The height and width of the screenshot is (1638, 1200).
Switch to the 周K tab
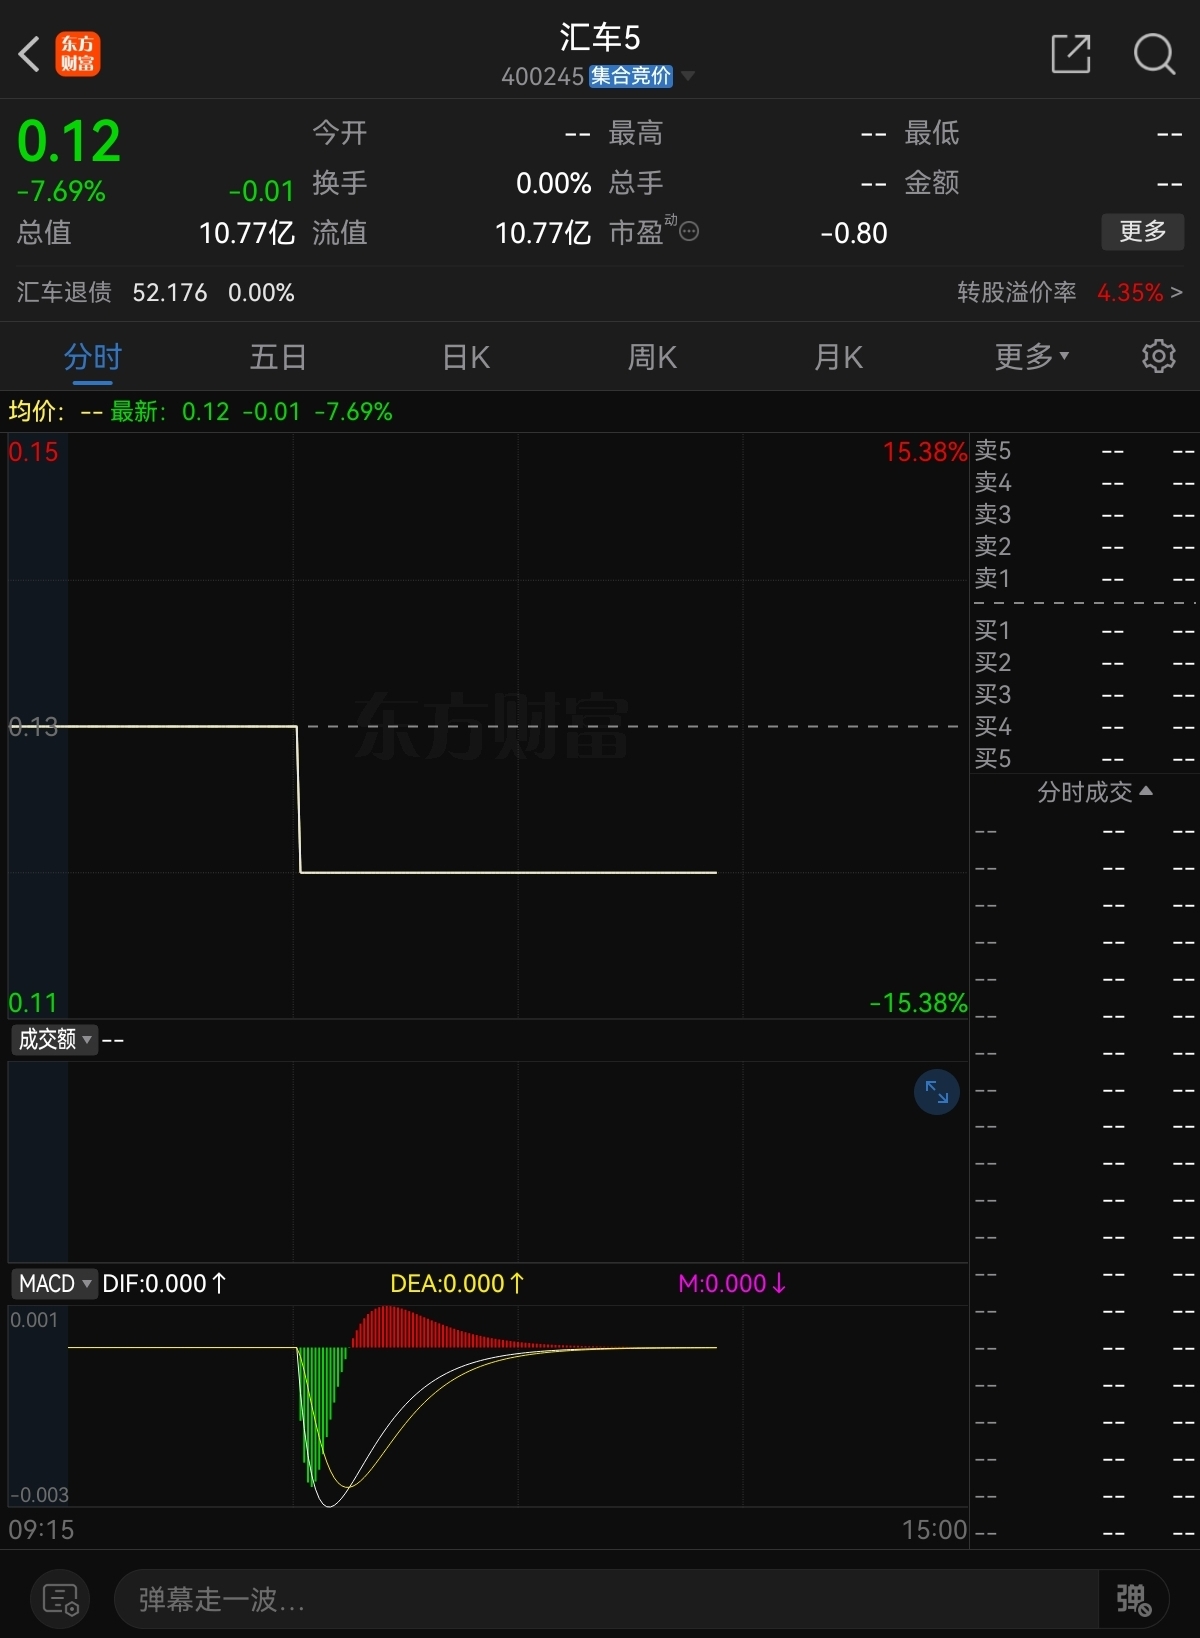coord(652,356)
